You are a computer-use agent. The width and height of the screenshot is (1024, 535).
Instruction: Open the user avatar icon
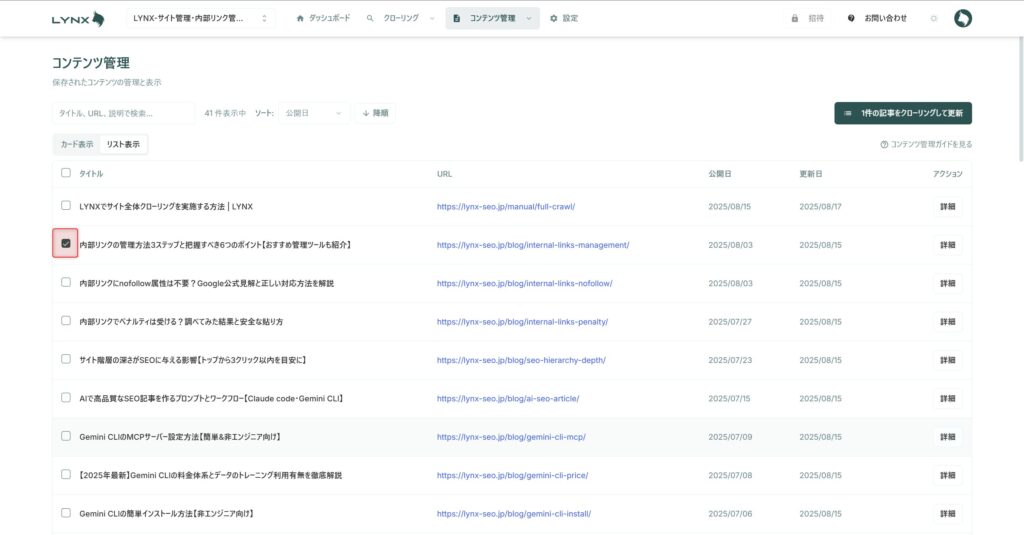pyautogui.click(x=962, y=18)
